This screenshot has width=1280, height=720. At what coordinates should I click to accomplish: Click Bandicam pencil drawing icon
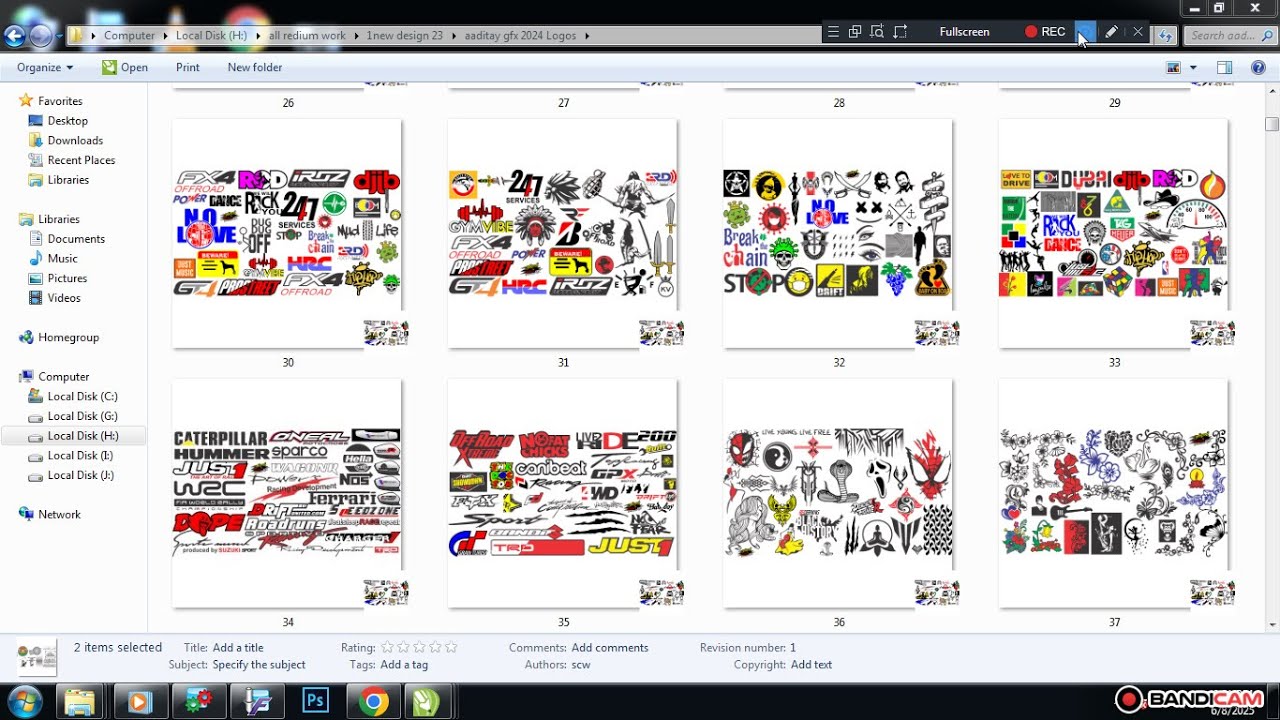pyautogui.click(x=1111, y=32)
